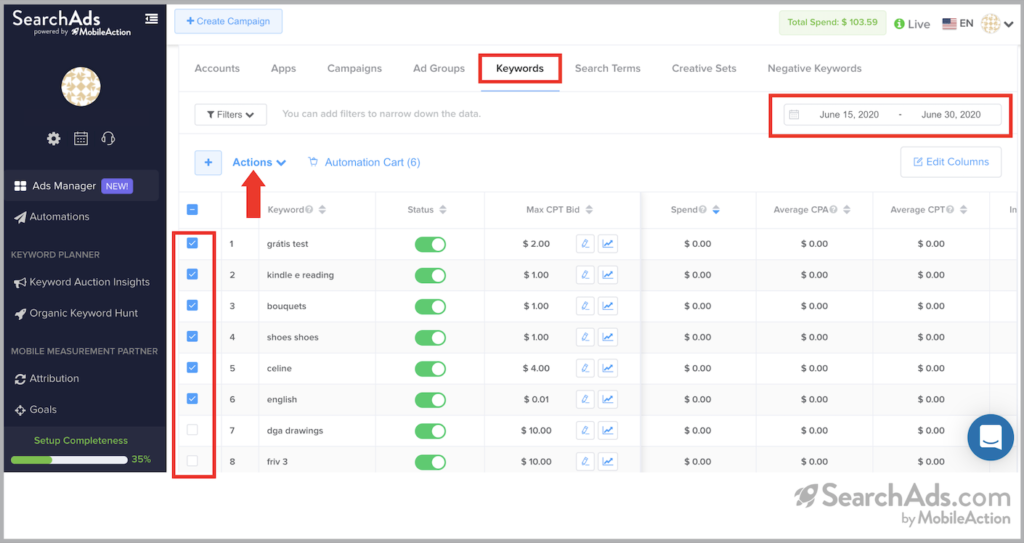Open the calendar icon in sidebar
Image resolution: width=1024 pixels, height=543 pixels.
[81, 138]
